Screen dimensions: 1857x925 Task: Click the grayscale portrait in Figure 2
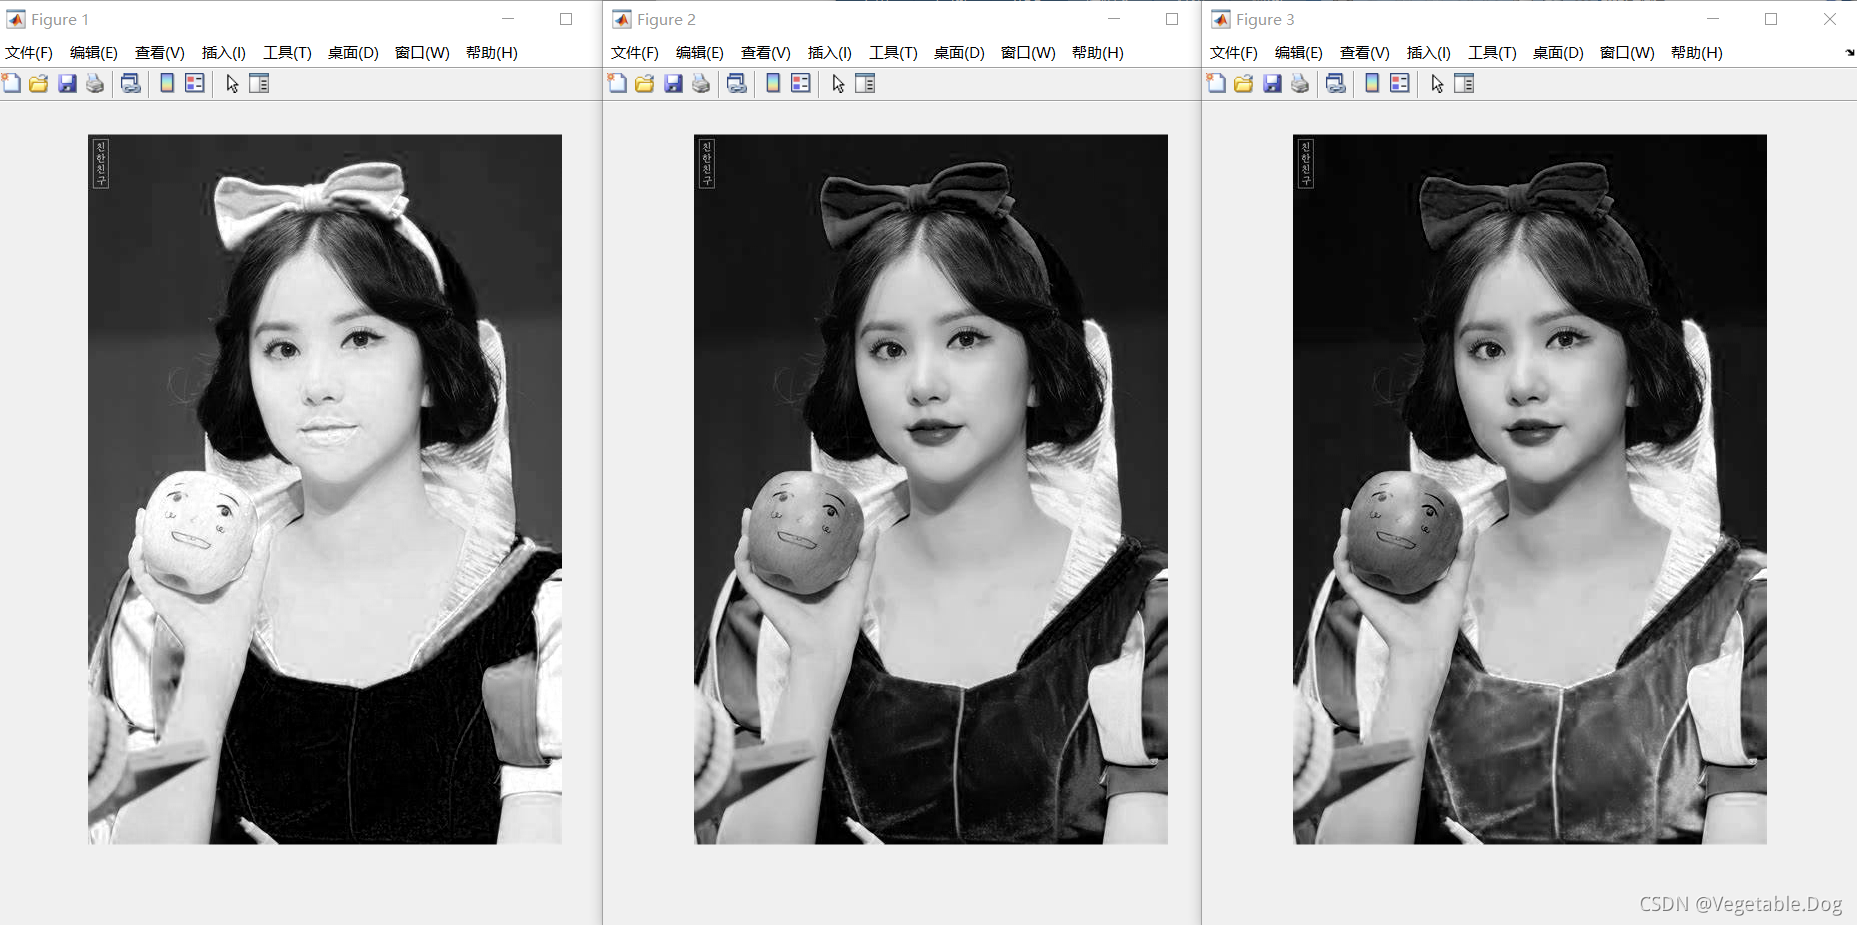pyautogui.click(x=931, y=489)
